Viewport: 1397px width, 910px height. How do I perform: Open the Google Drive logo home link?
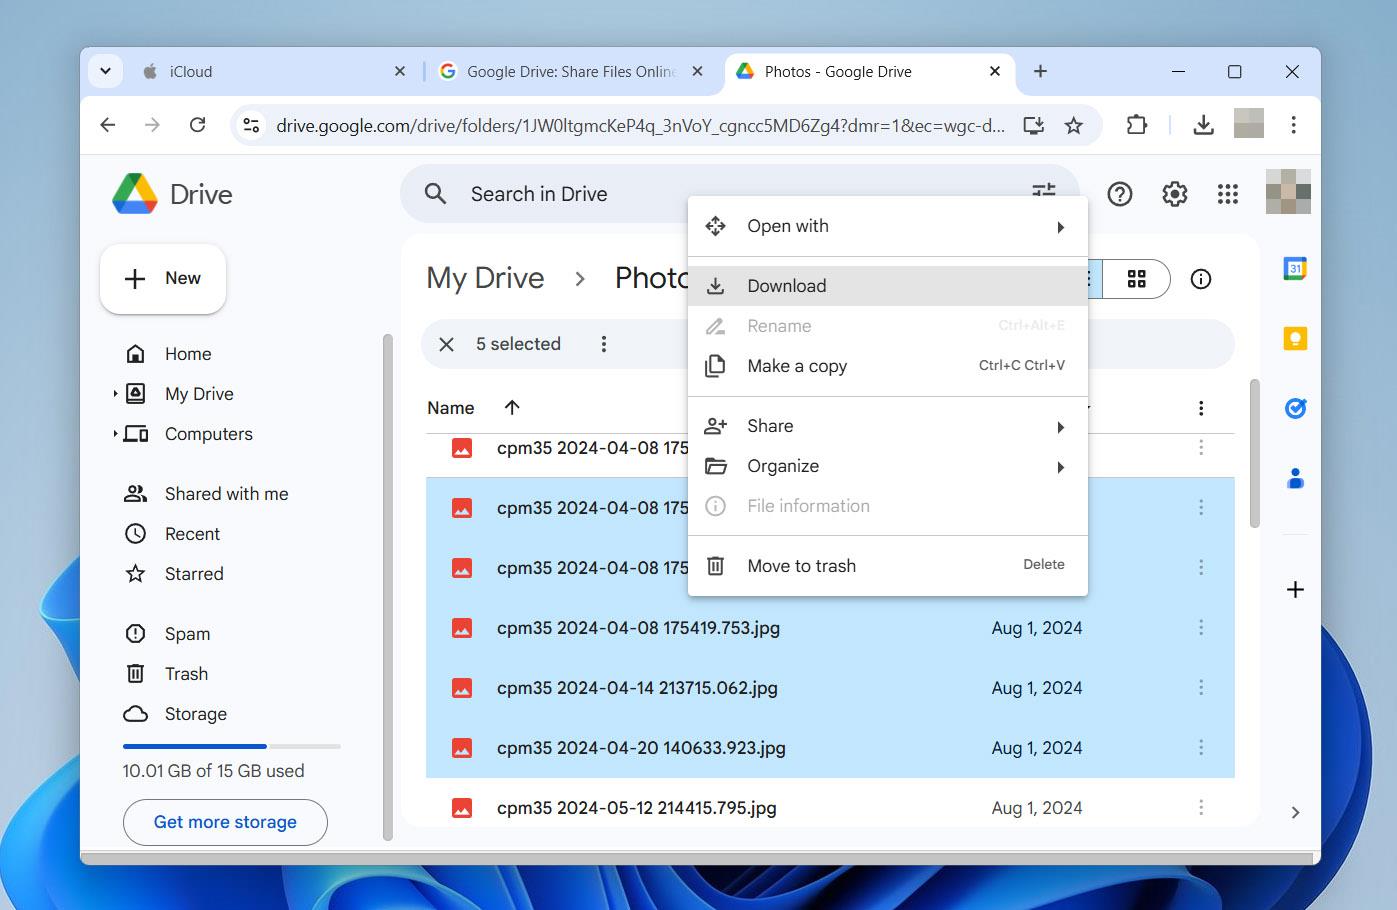point(172,194)
